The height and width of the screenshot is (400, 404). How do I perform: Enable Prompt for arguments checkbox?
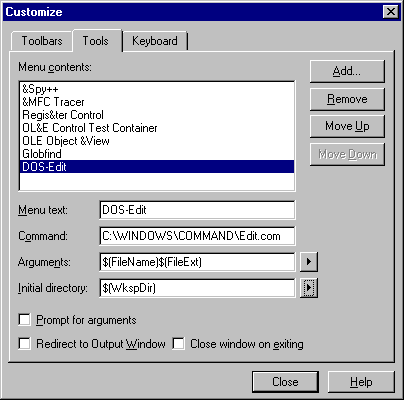point(25,320)
